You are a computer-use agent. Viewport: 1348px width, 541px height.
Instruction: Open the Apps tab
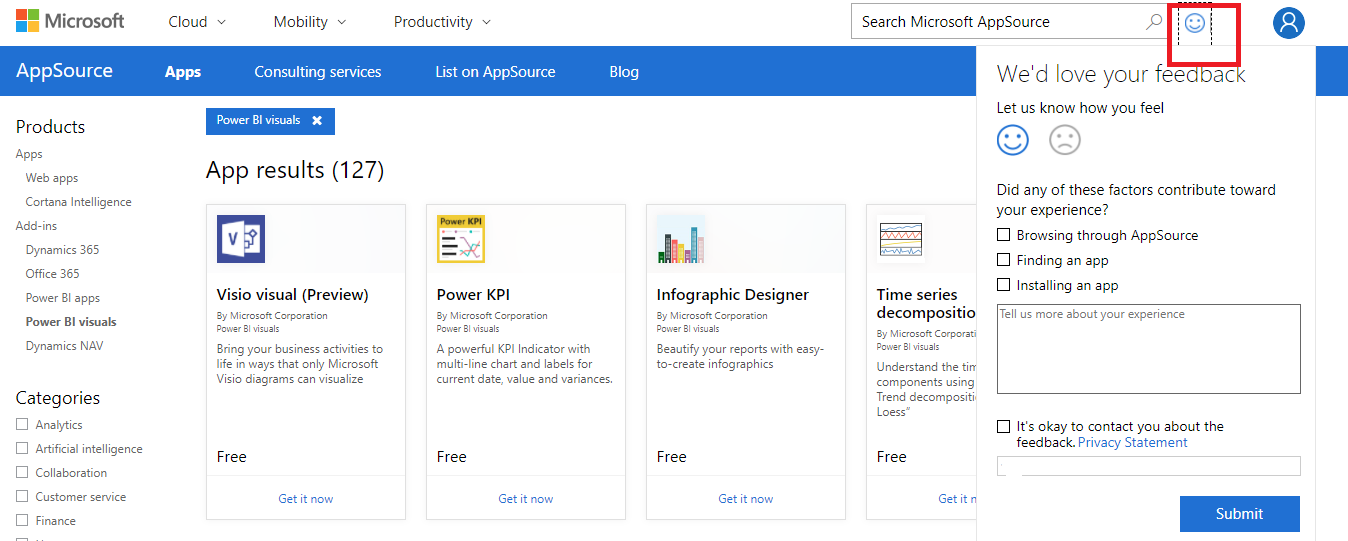click(x=183, y=72)
